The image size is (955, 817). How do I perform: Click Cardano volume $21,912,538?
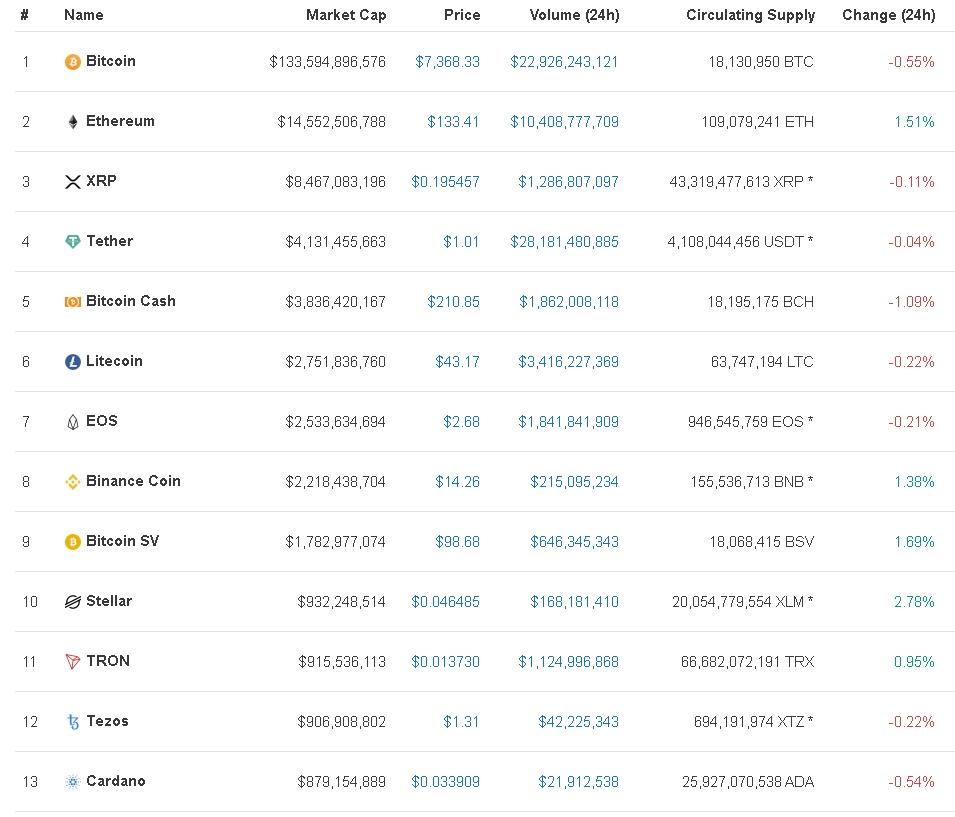[578, 782]
